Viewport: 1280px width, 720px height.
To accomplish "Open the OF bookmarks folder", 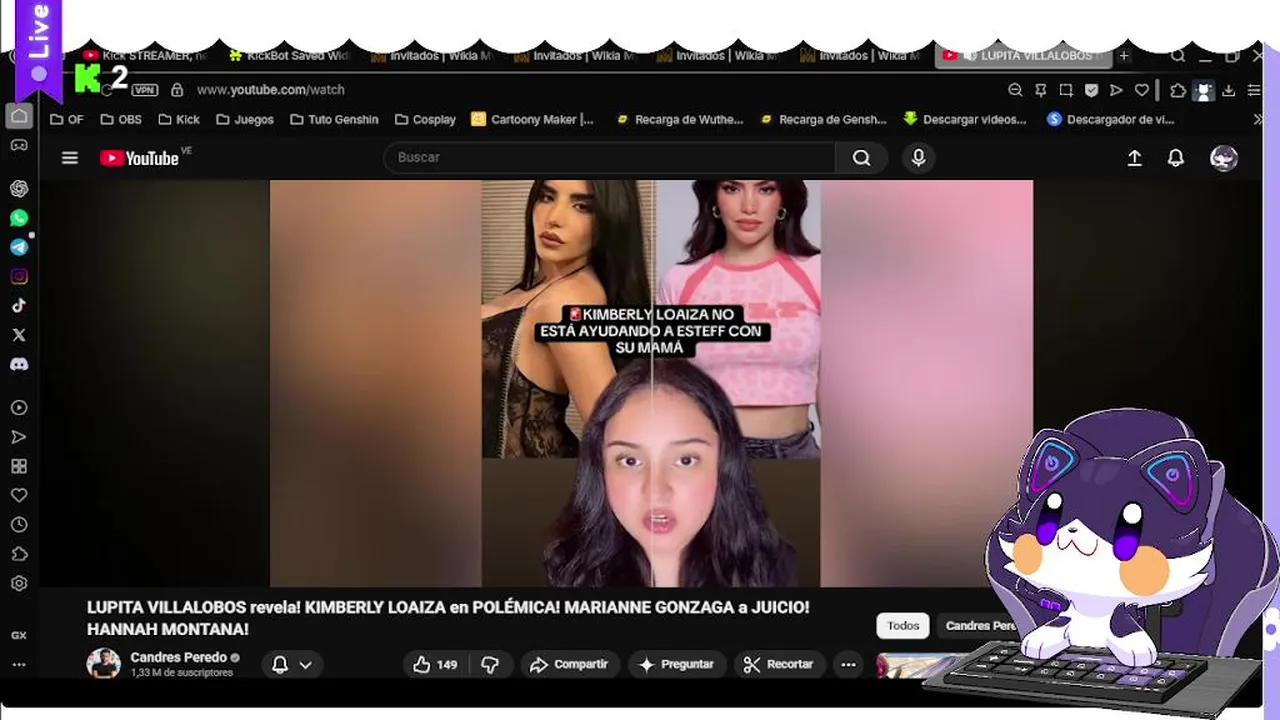I will [x=67, y=119].
